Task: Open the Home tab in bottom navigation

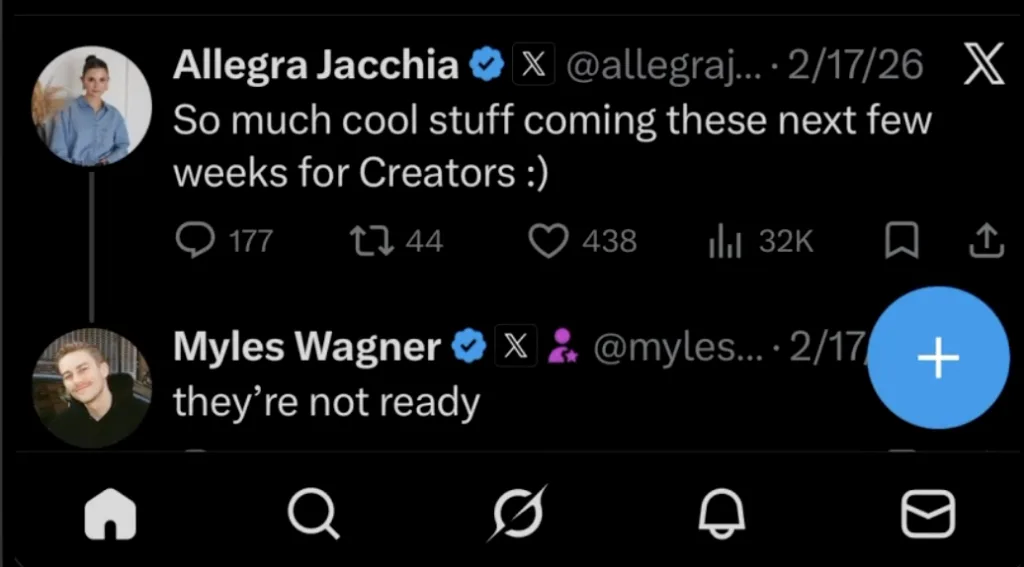Action: coord(110,514)
